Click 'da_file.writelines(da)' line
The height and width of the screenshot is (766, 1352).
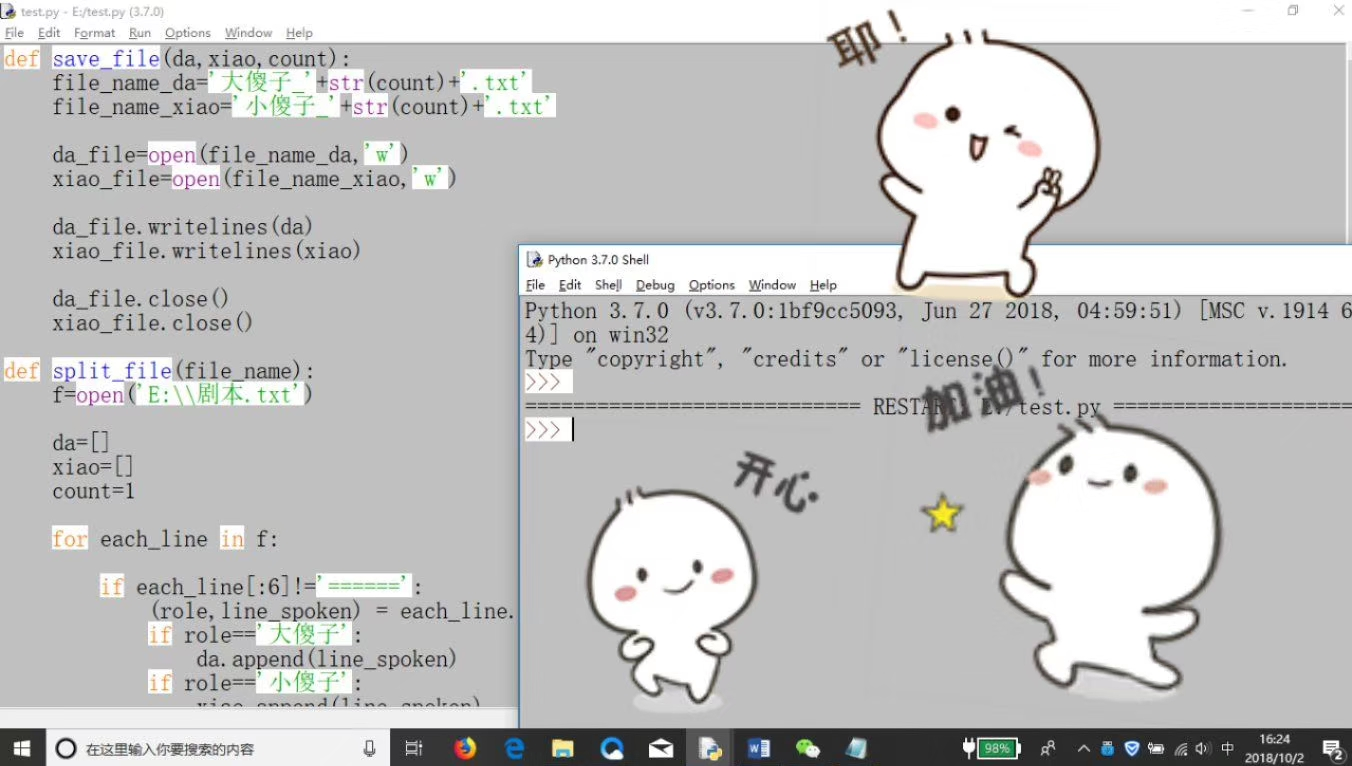tap(183, 227)
